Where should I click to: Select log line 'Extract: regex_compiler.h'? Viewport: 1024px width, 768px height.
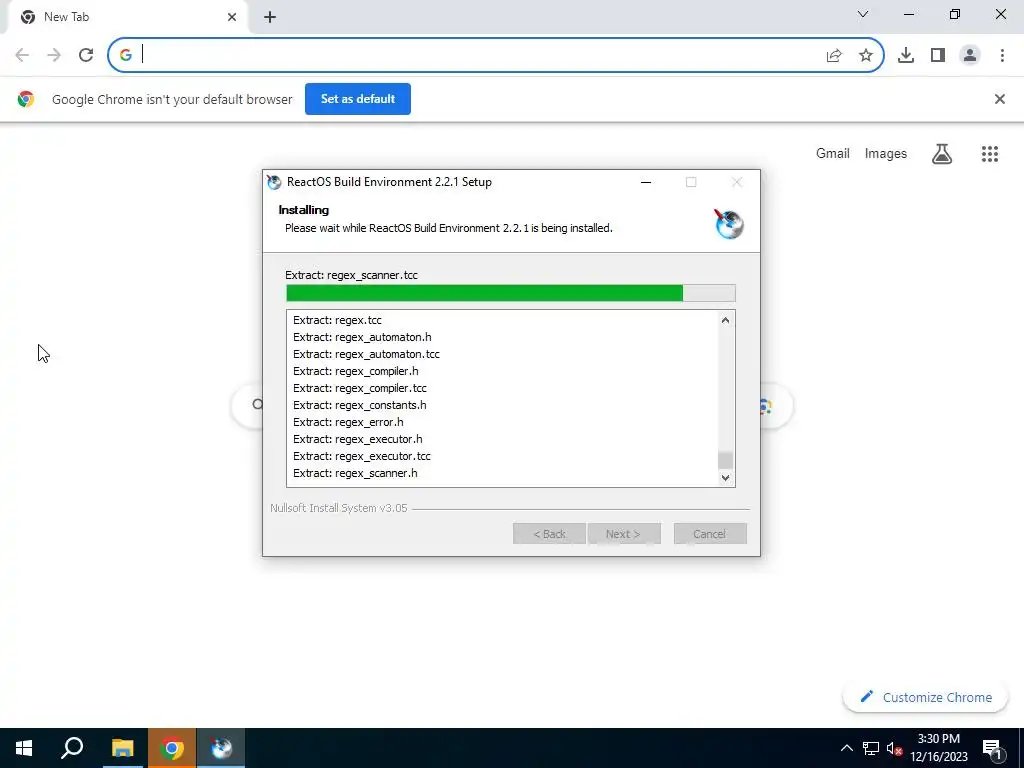[355, 371]
